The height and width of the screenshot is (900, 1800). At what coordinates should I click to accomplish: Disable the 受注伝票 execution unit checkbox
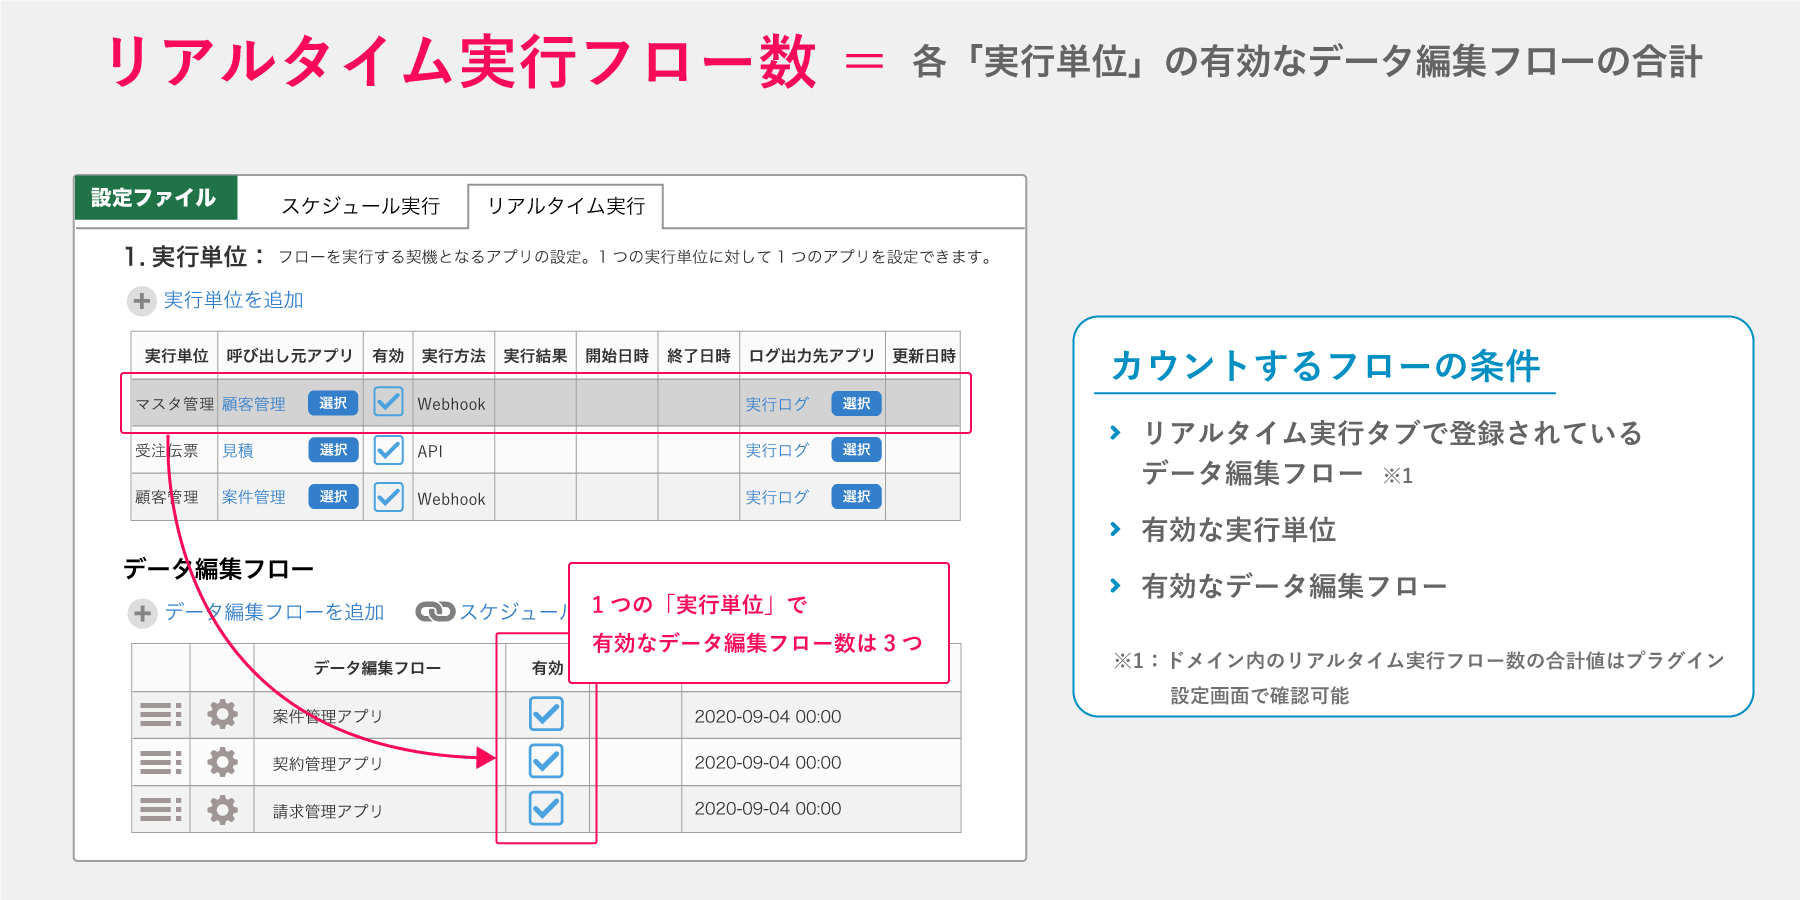coord(388,450)
